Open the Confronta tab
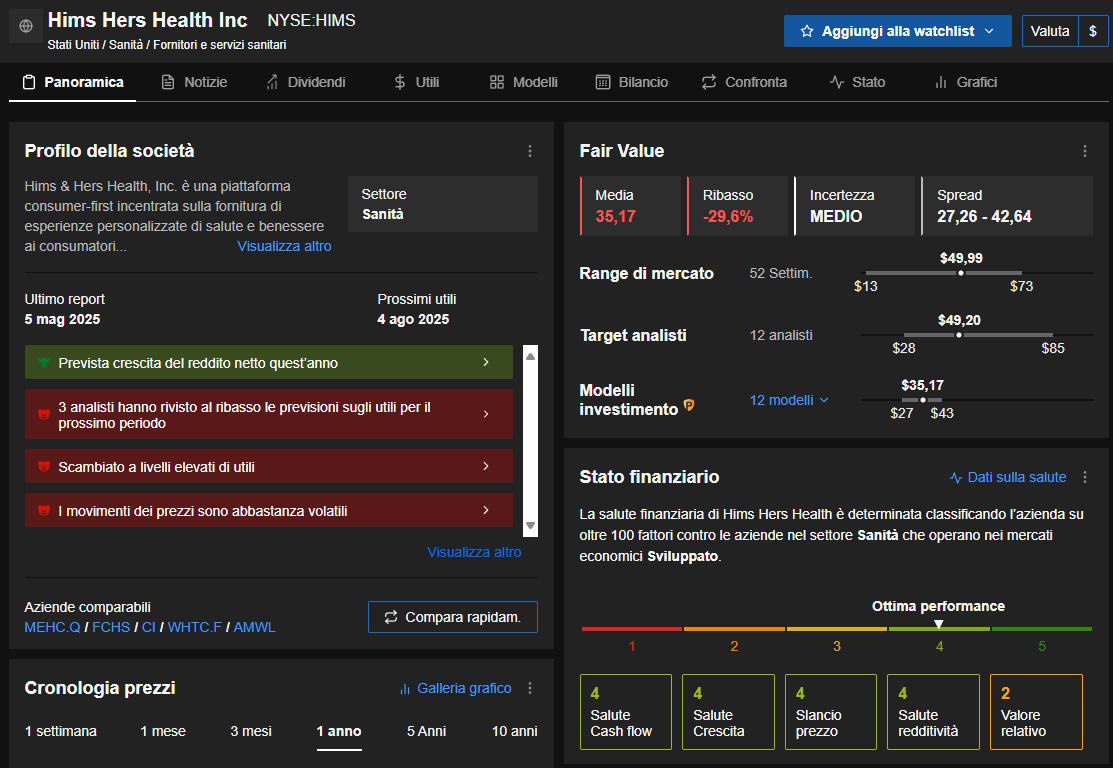This screenshot has width=1113, height=768. click(744, 82)
